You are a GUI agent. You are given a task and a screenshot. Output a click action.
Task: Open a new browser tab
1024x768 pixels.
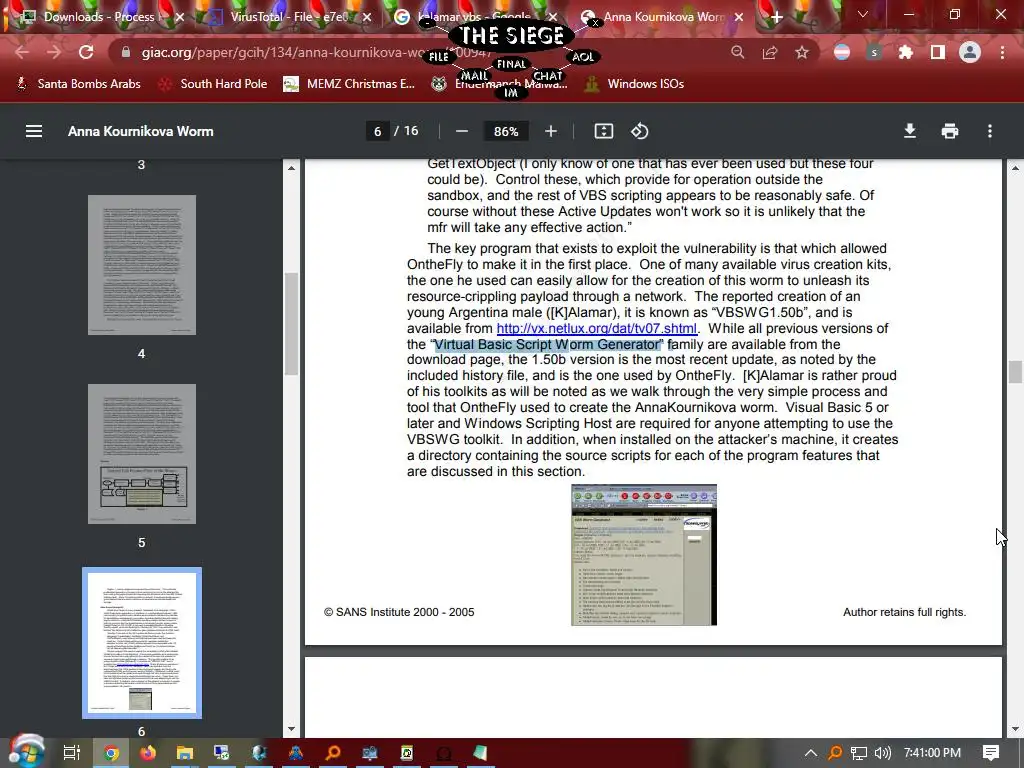tap(776, 17)
